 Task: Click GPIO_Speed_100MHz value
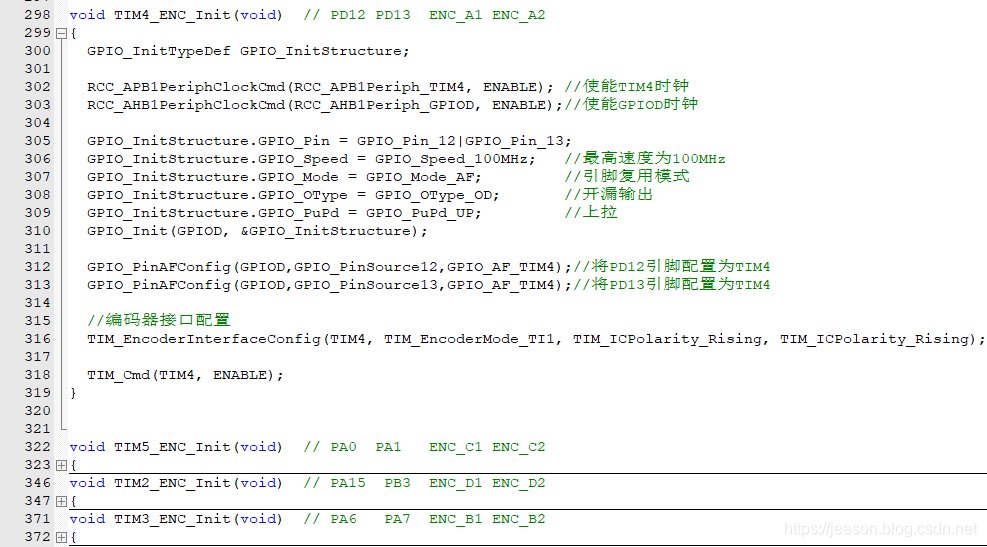point(451,159)
